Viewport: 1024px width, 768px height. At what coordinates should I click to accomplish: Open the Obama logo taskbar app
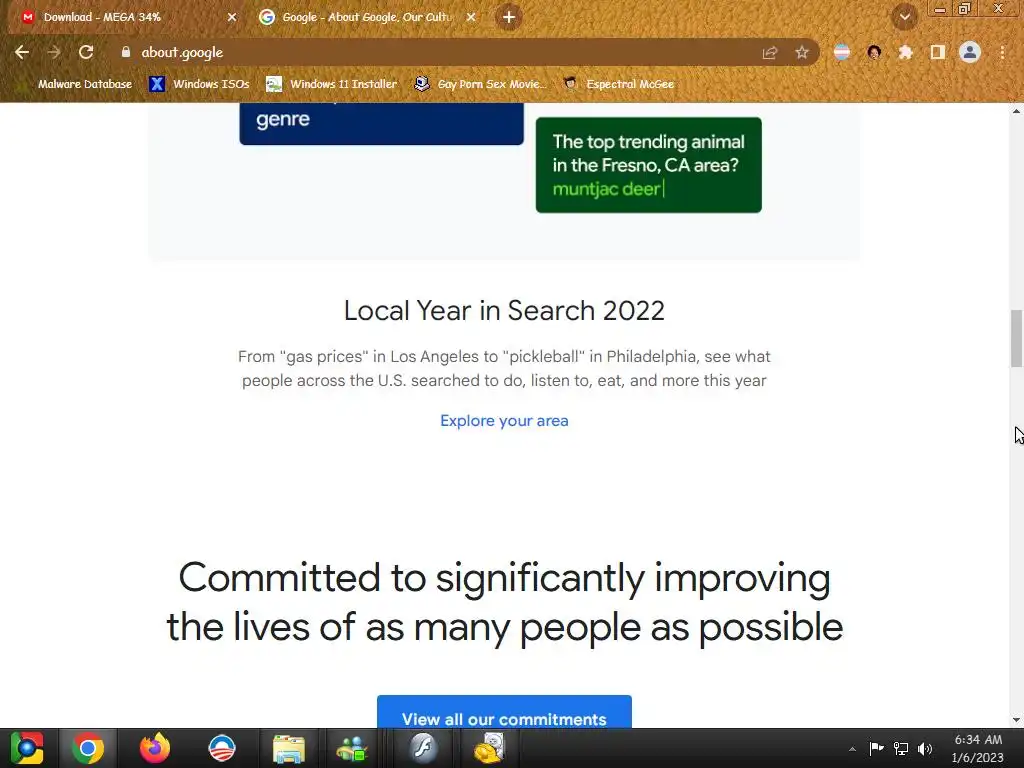coord(222,748)
